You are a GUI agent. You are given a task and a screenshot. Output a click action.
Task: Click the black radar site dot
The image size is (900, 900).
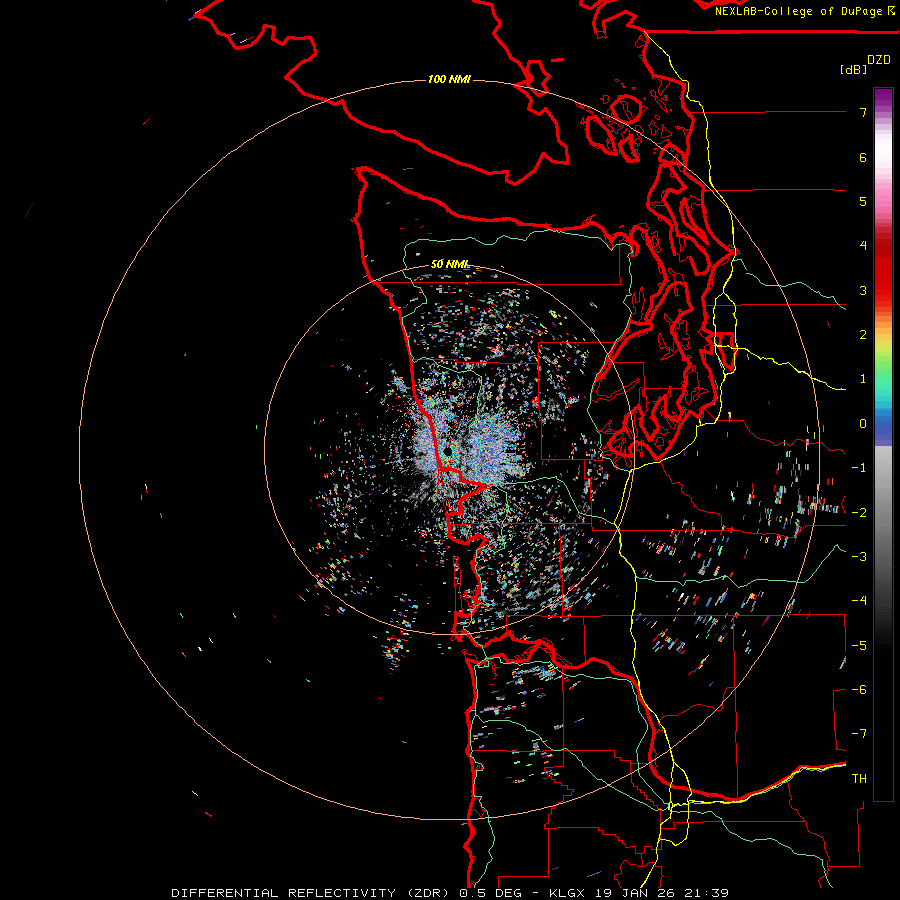coord(448,452)
